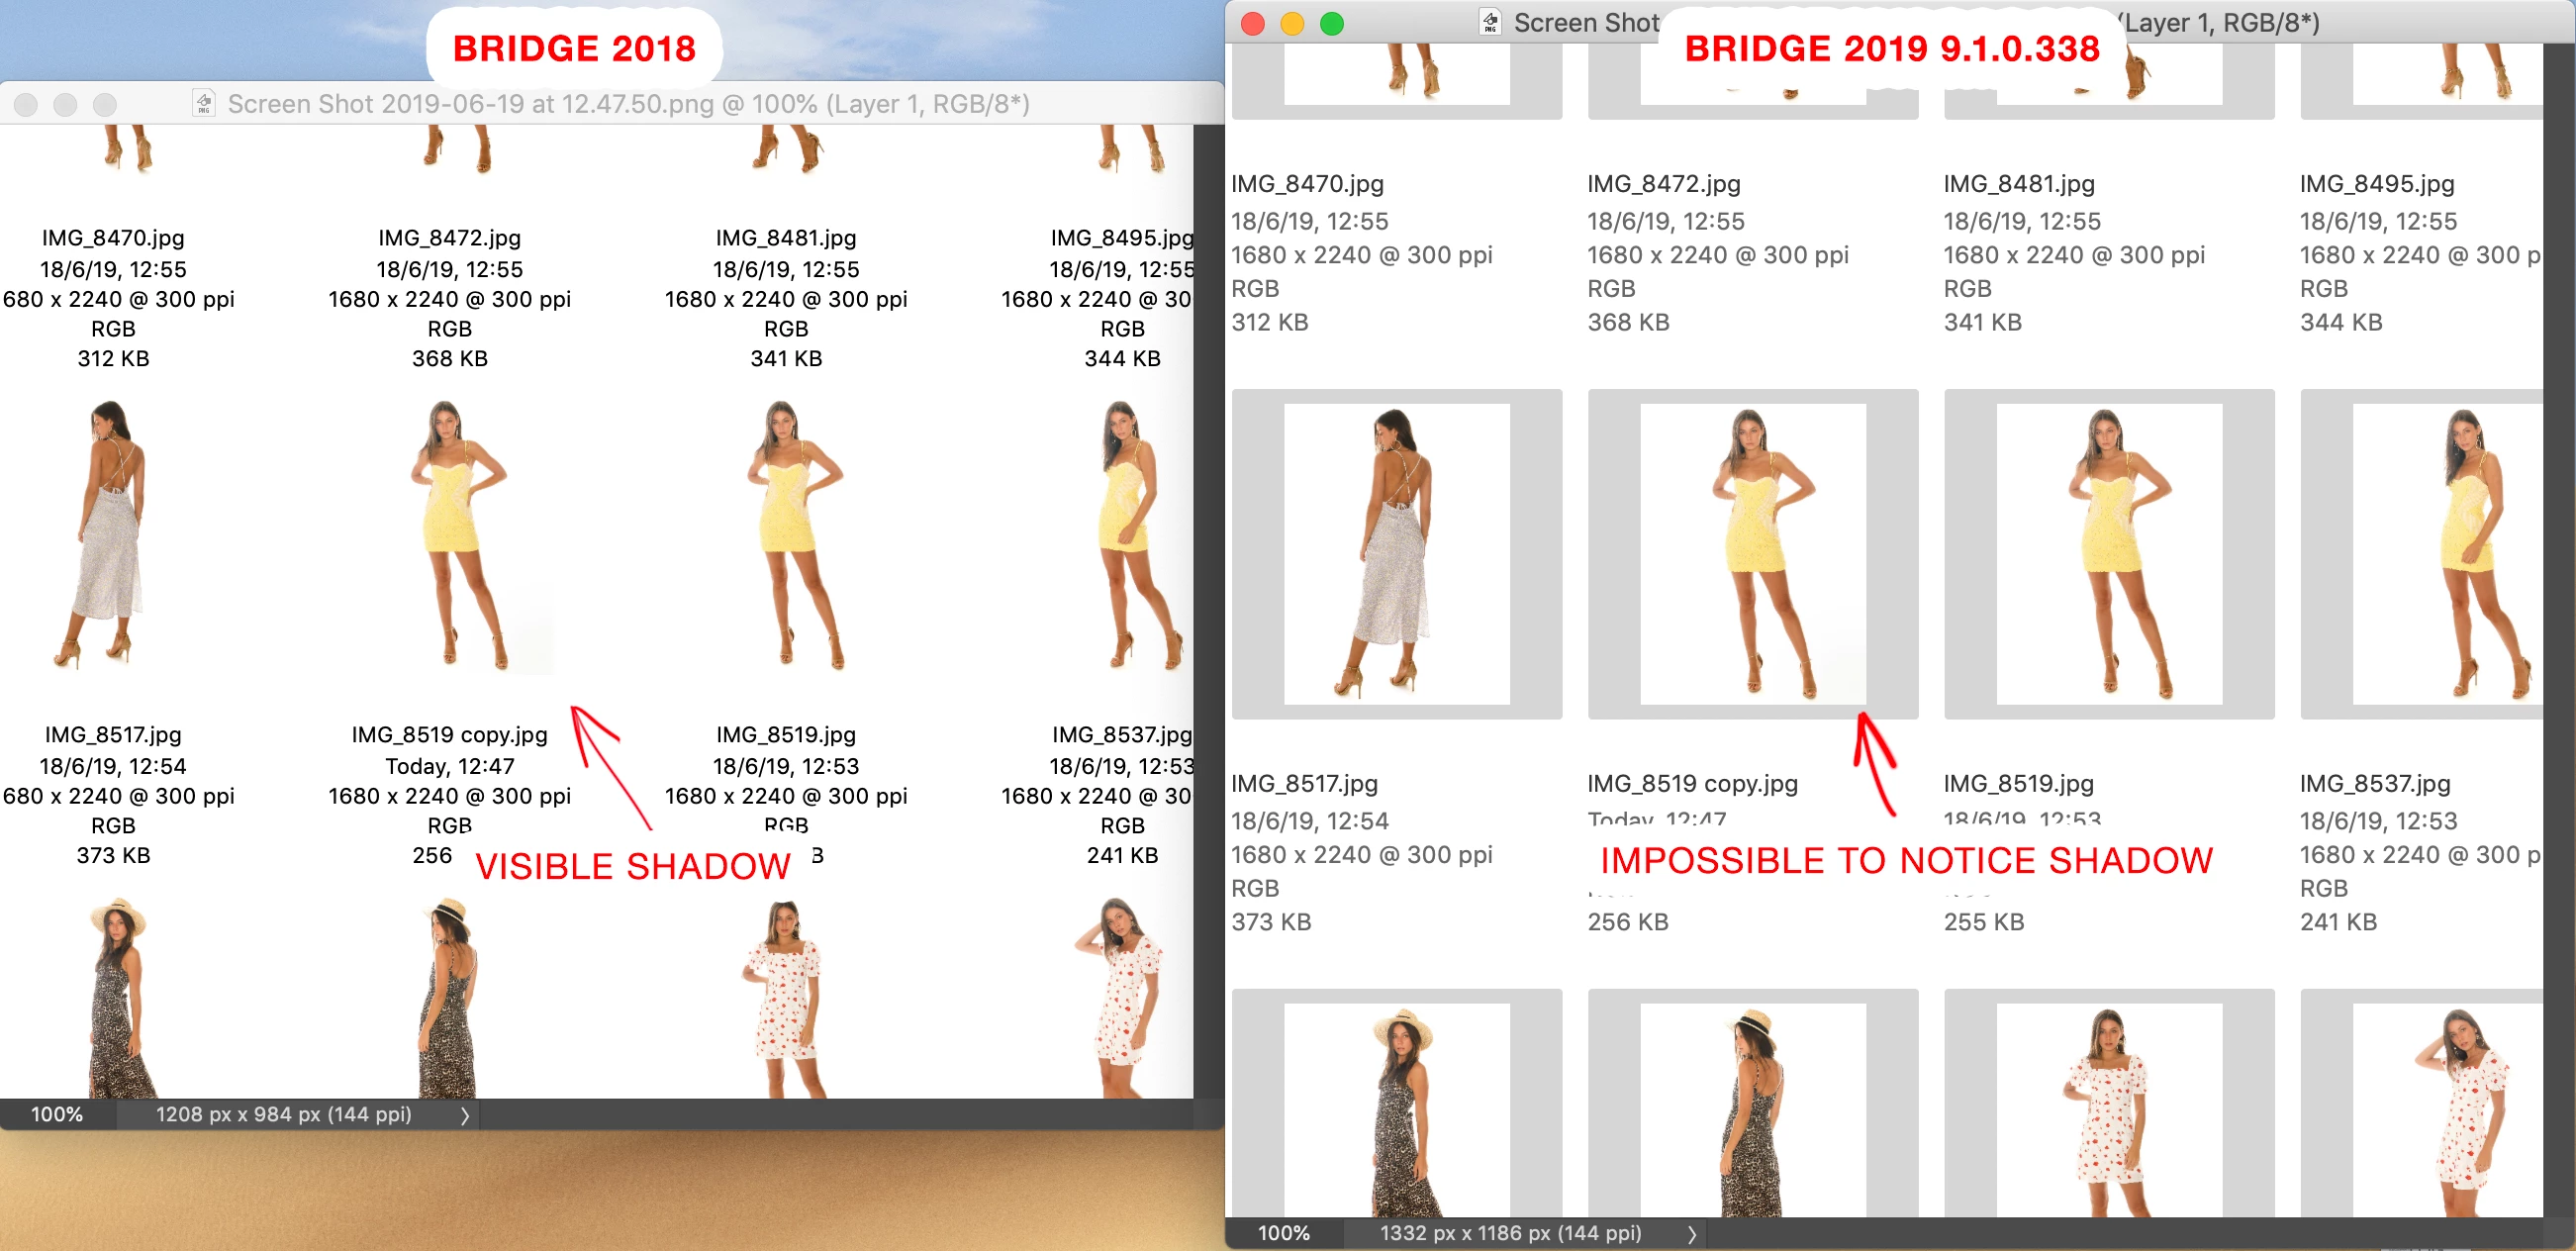
Task: Close the right Screen Shot window
Action: [x=1253, y=24]
